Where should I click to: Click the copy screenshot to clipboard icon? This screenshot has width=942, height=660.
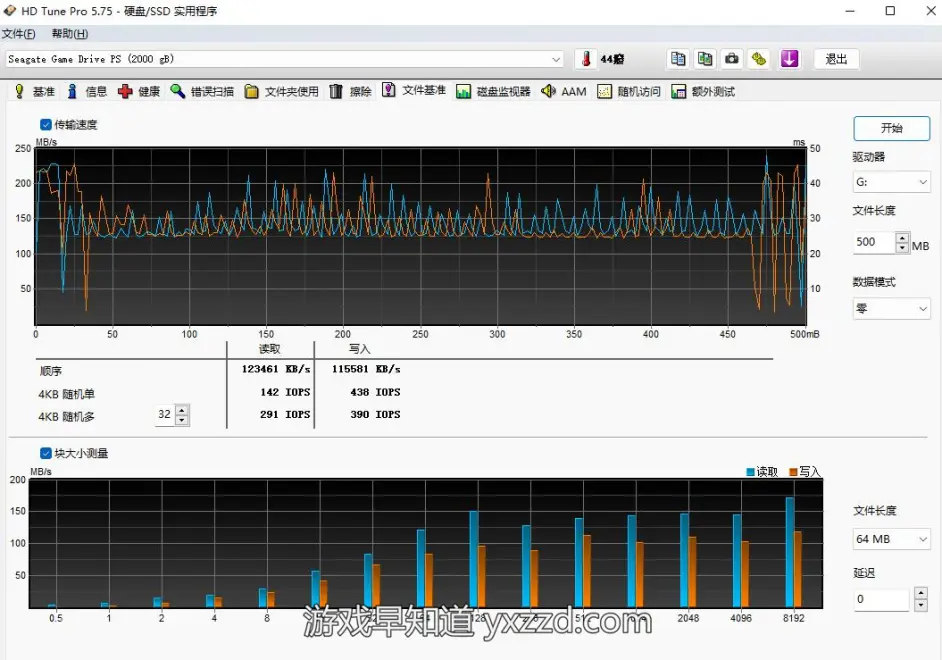click(706, 59)
